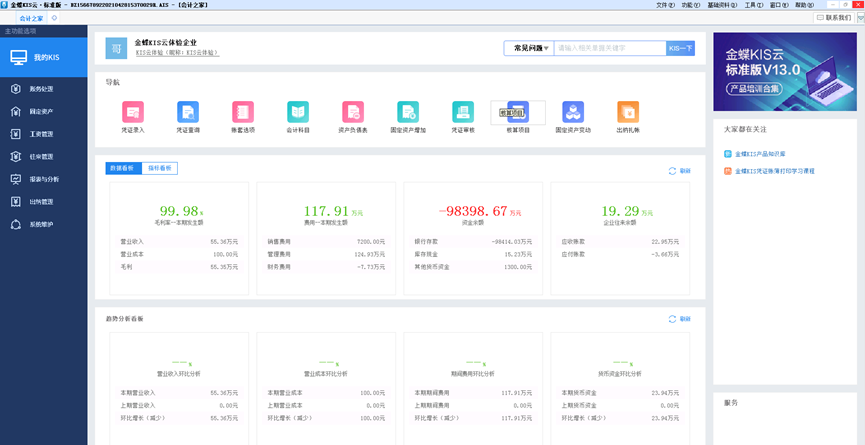Switch to the 数据看板 tab
The height and width of the screenshot is (445, 865).
point(124,168)
